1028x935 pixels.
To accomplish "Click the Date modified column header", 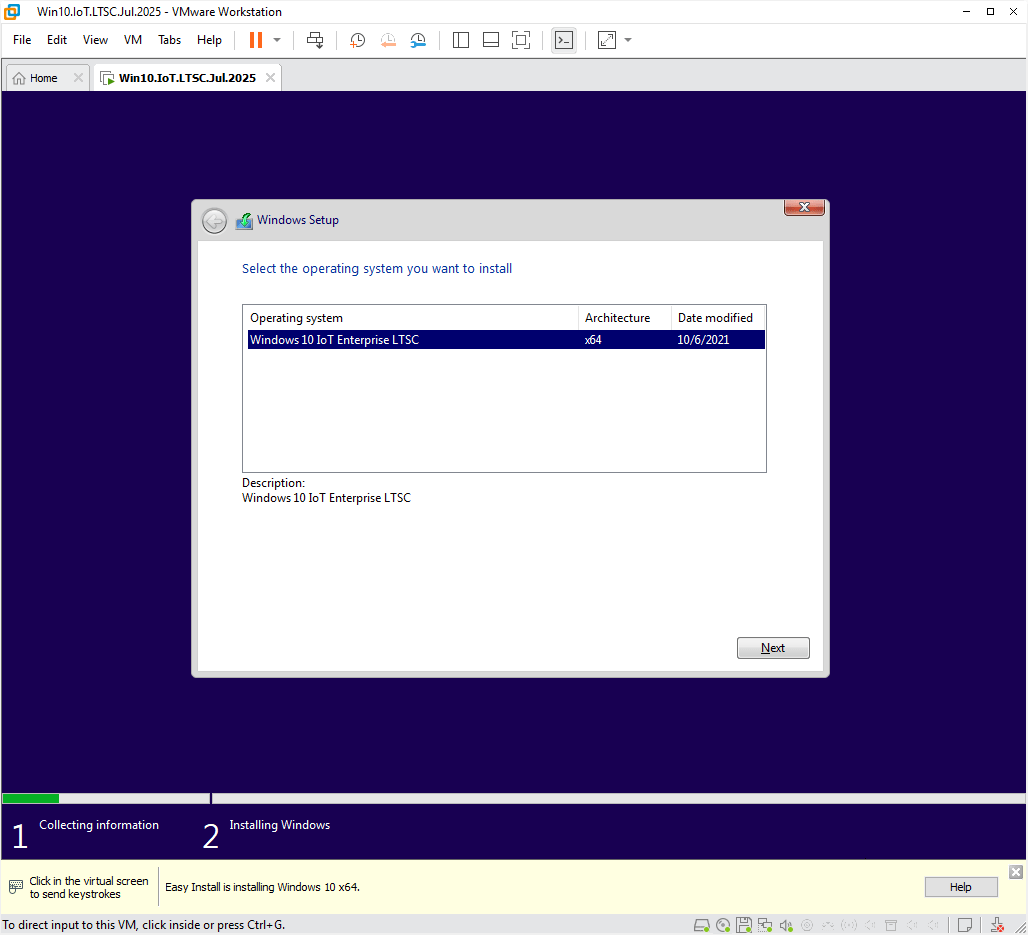I will [x=718, y=318].
